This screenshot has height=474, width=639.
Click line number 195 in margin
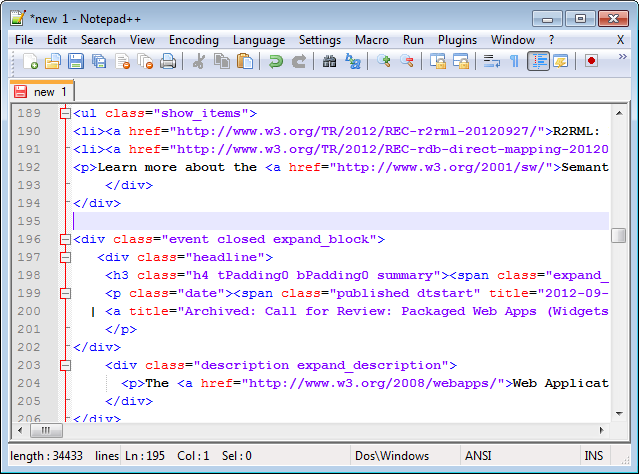(29, 221)
